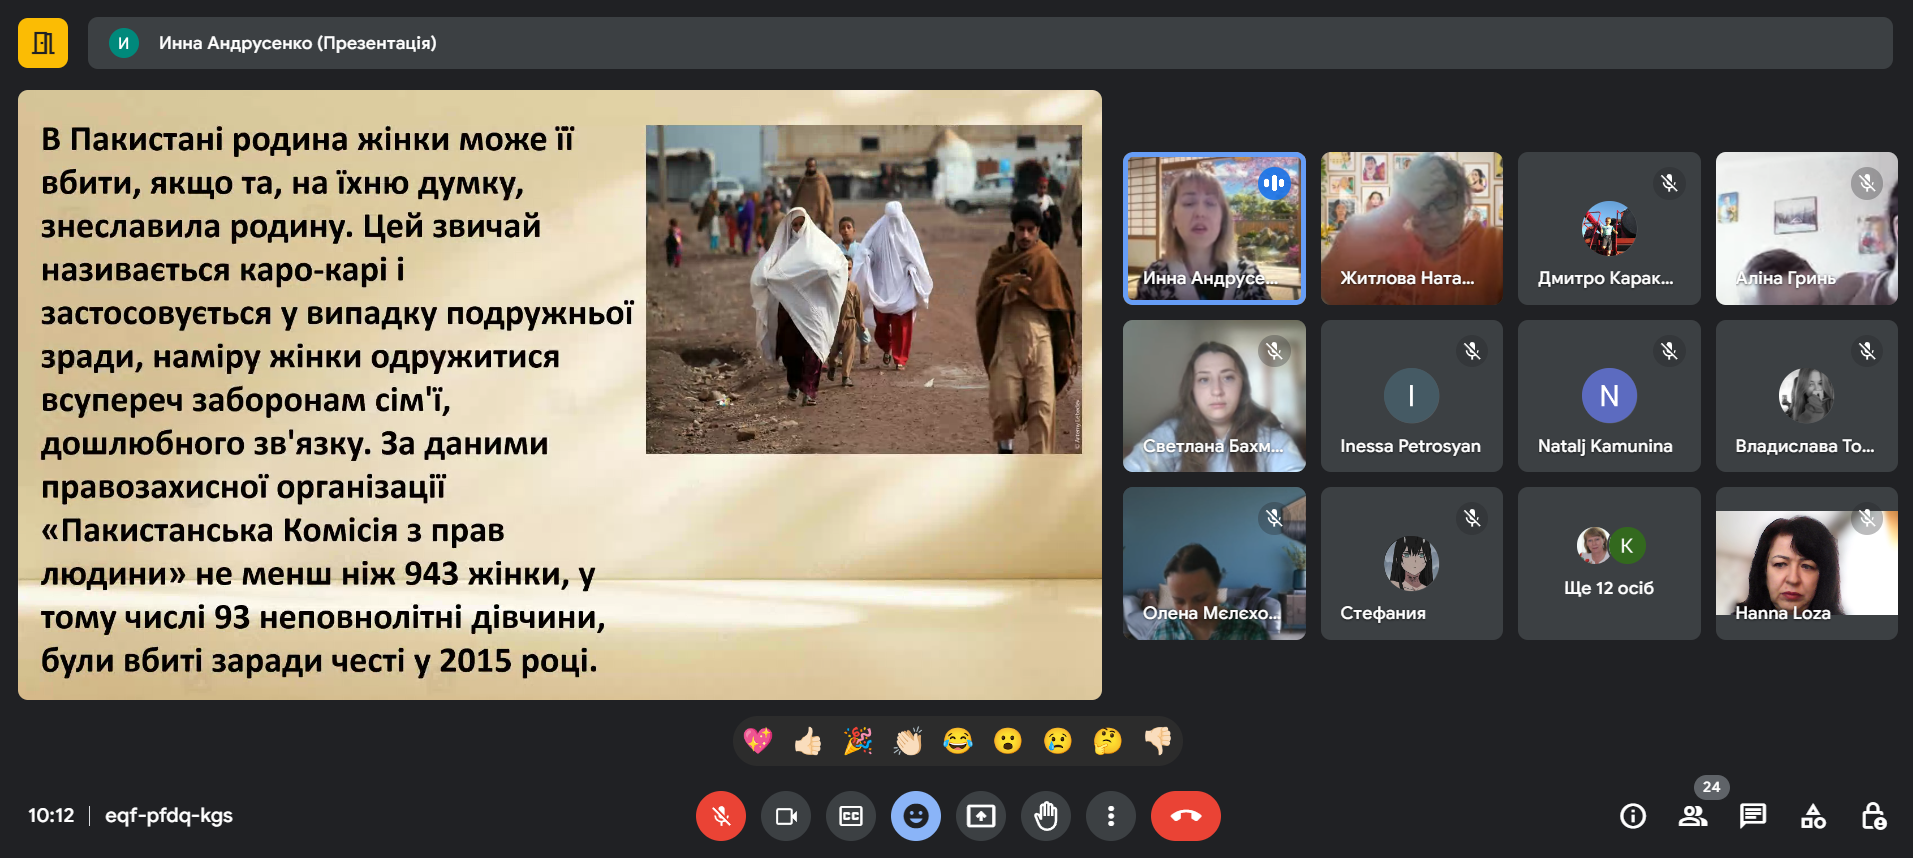
Task: Open the meeting details info icon
Action: [x=1633, y=816]
